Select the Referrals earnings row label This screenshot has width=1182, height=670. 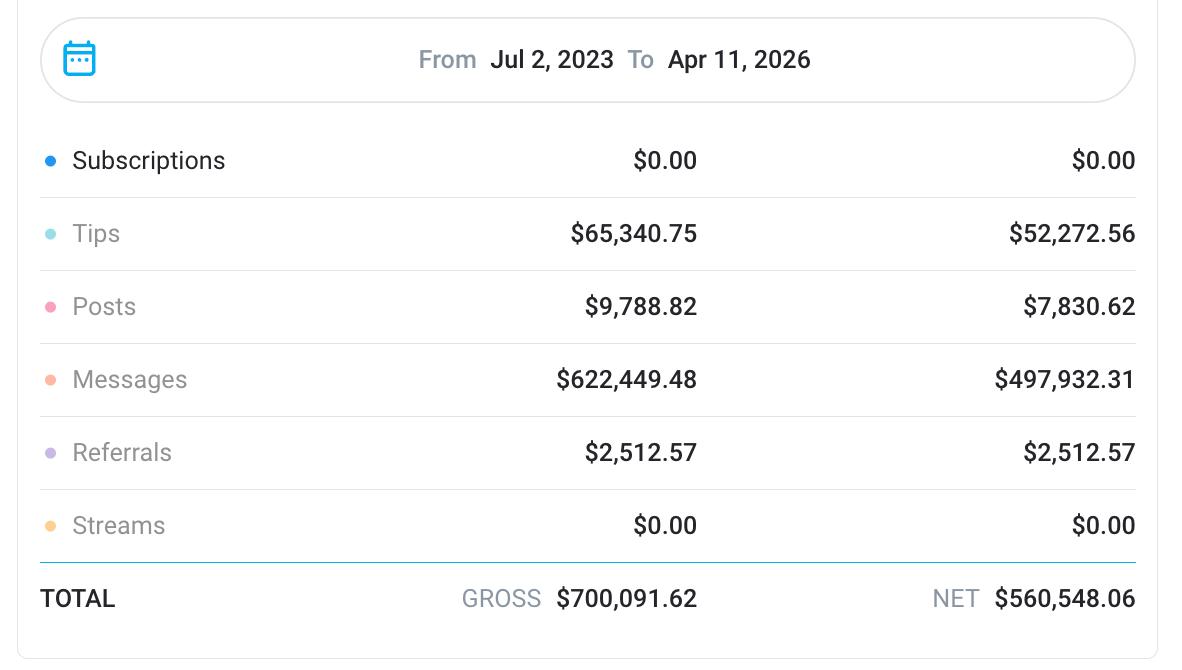pyautogui.click(x=122, y=453)
